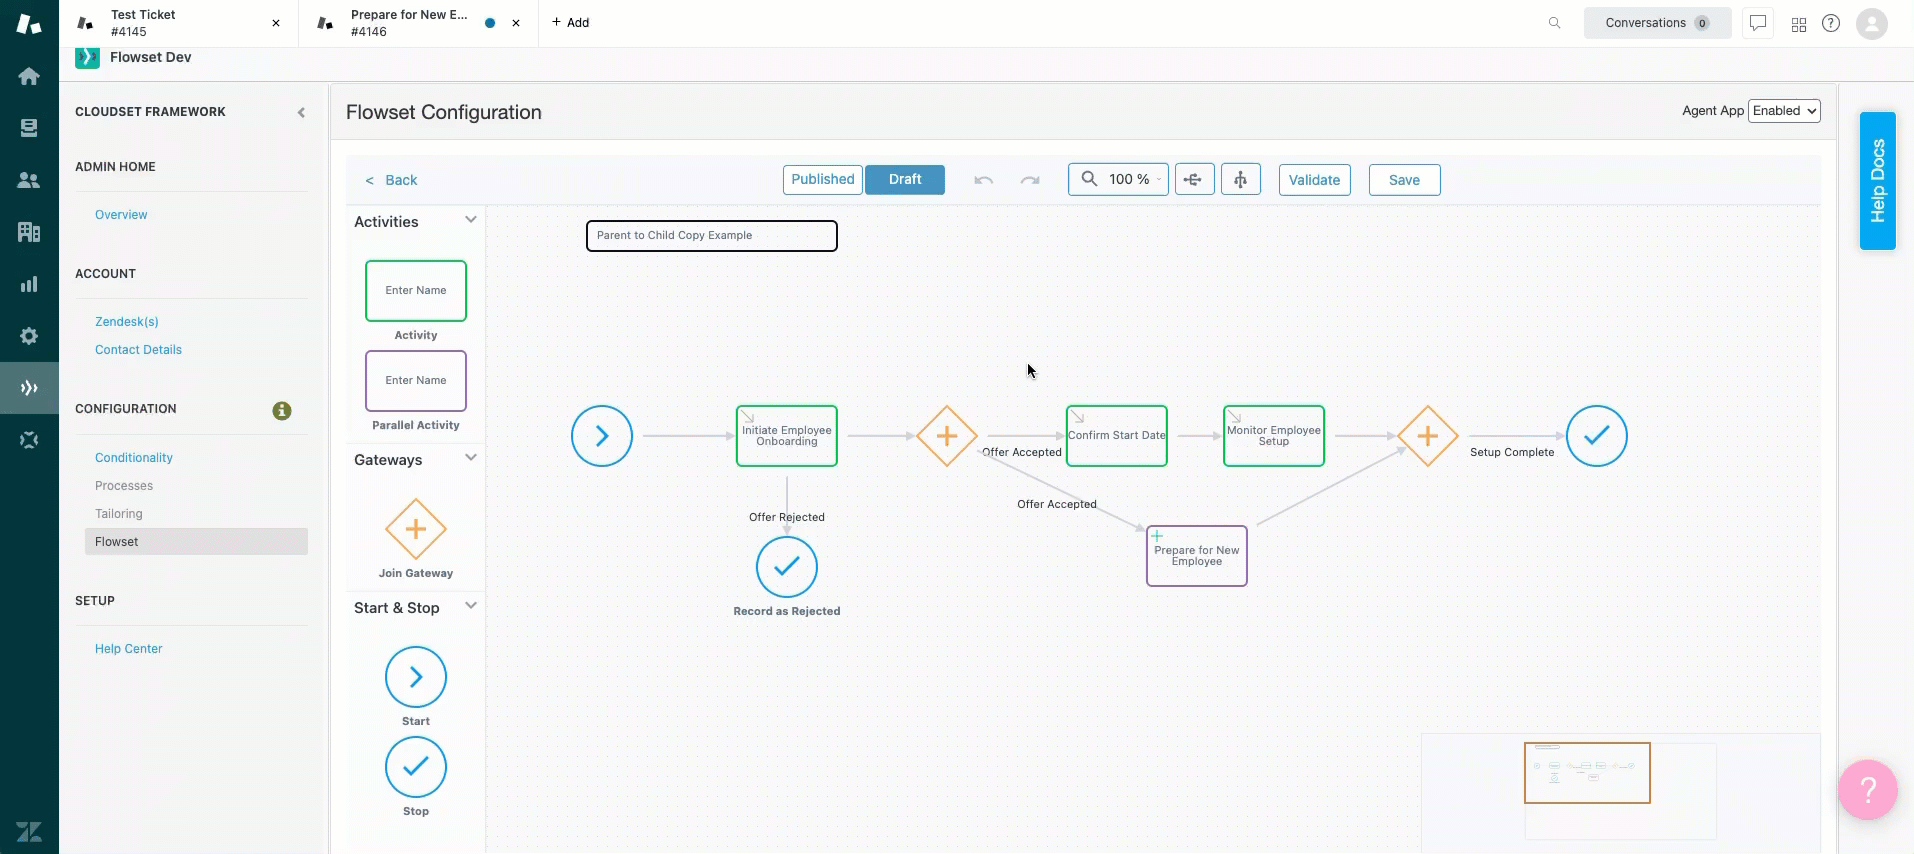1914x854 pixels.
Task: Click Record as Rejected stop node
Action: tap(787, 567)
